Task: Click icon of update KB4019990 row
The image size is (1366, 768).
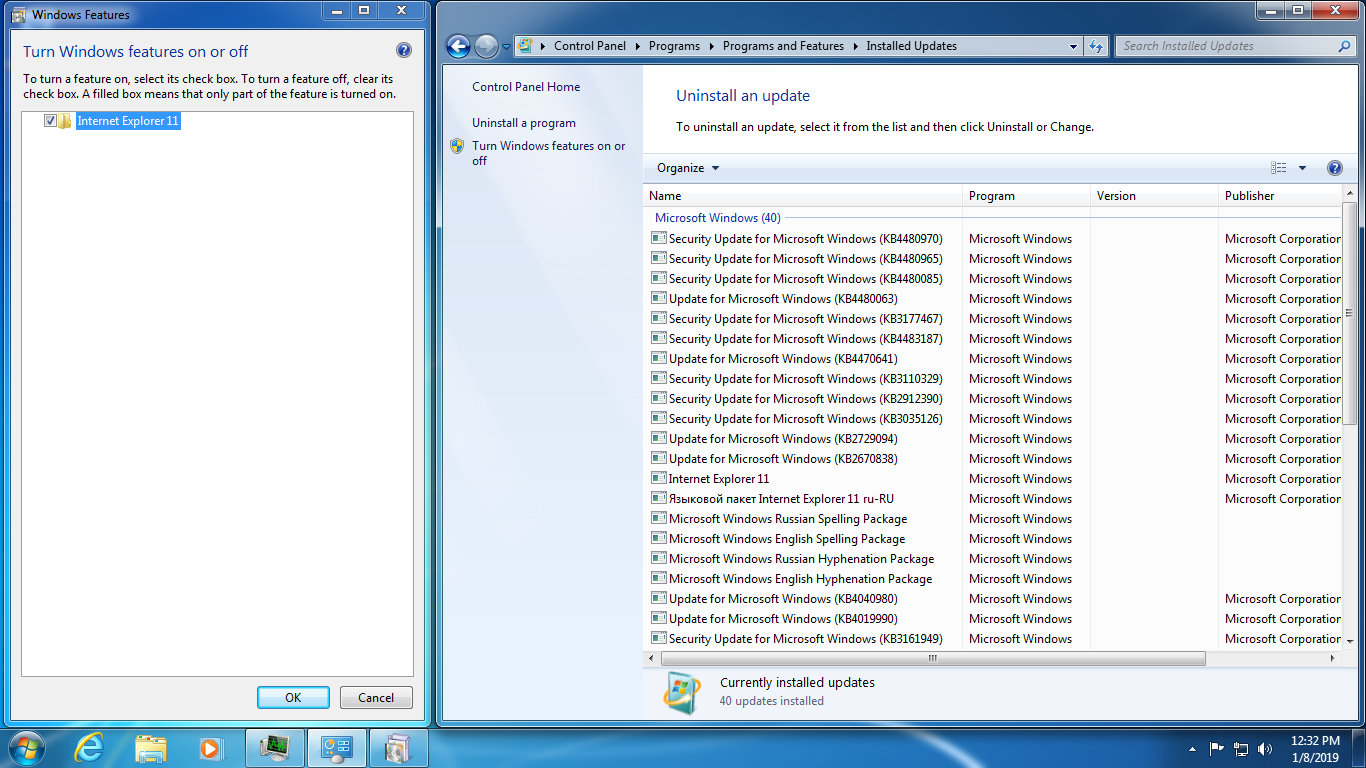Action: [x=659, y=618]
